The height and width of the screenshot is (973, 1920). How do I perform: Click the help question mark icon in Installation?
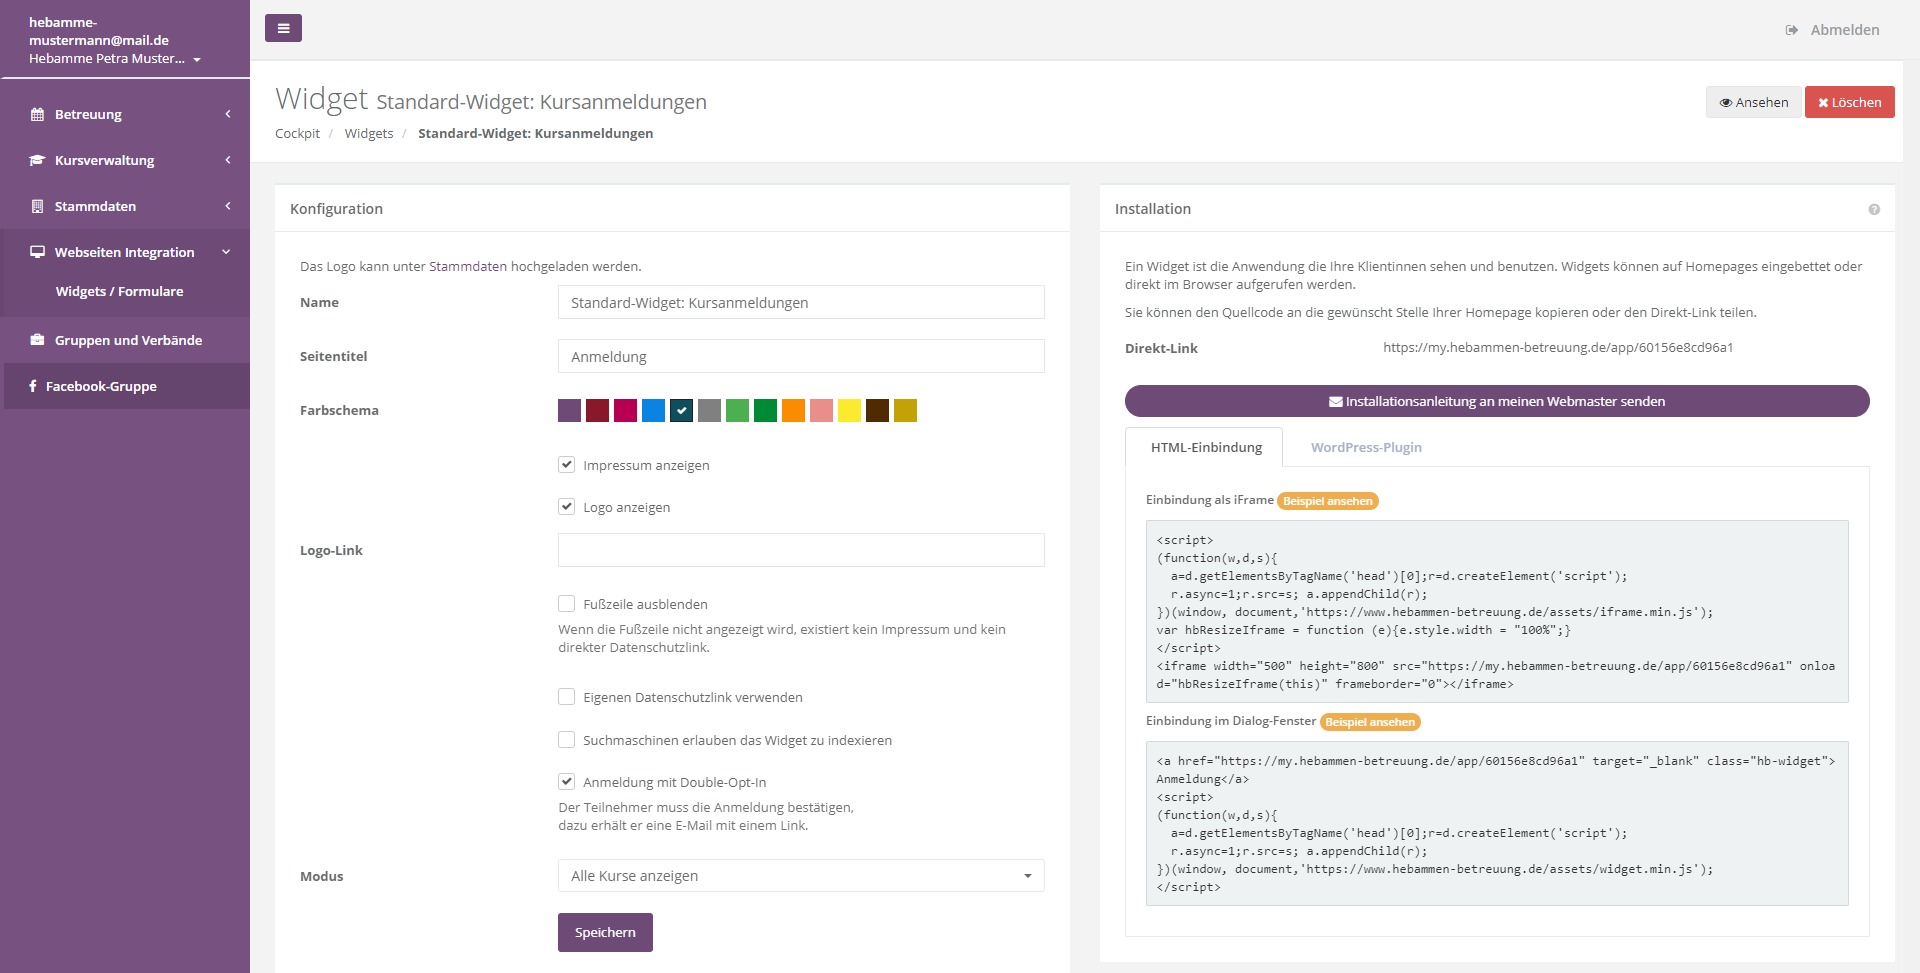[x=1873, y=209]
